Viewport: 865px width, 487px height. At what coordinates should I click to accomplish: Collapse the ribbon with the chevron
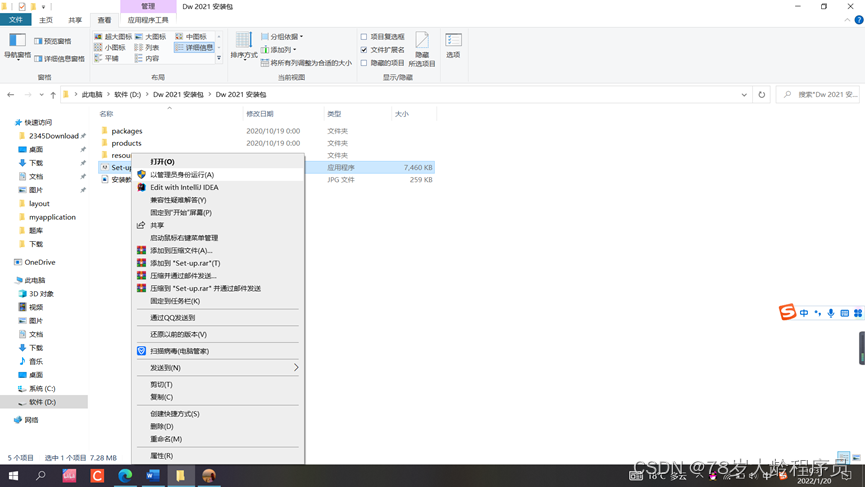click(847, 20)
